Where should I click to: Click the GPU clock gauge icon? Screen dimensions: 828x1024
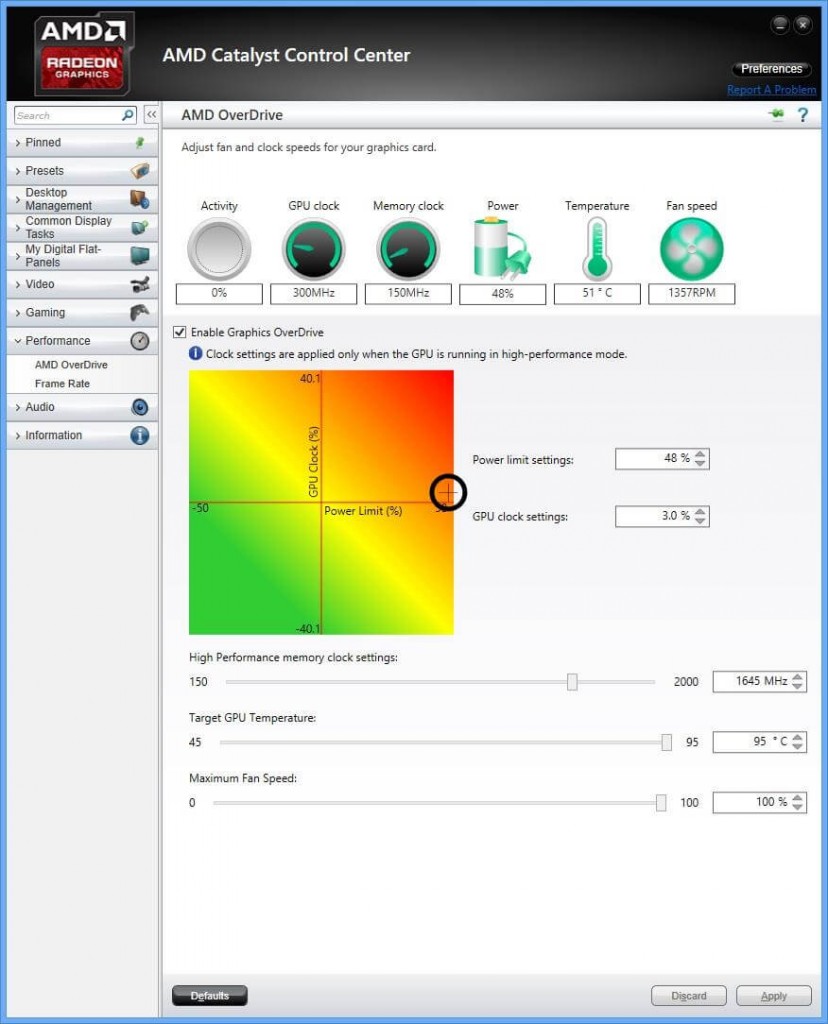(x=313, y=249)
